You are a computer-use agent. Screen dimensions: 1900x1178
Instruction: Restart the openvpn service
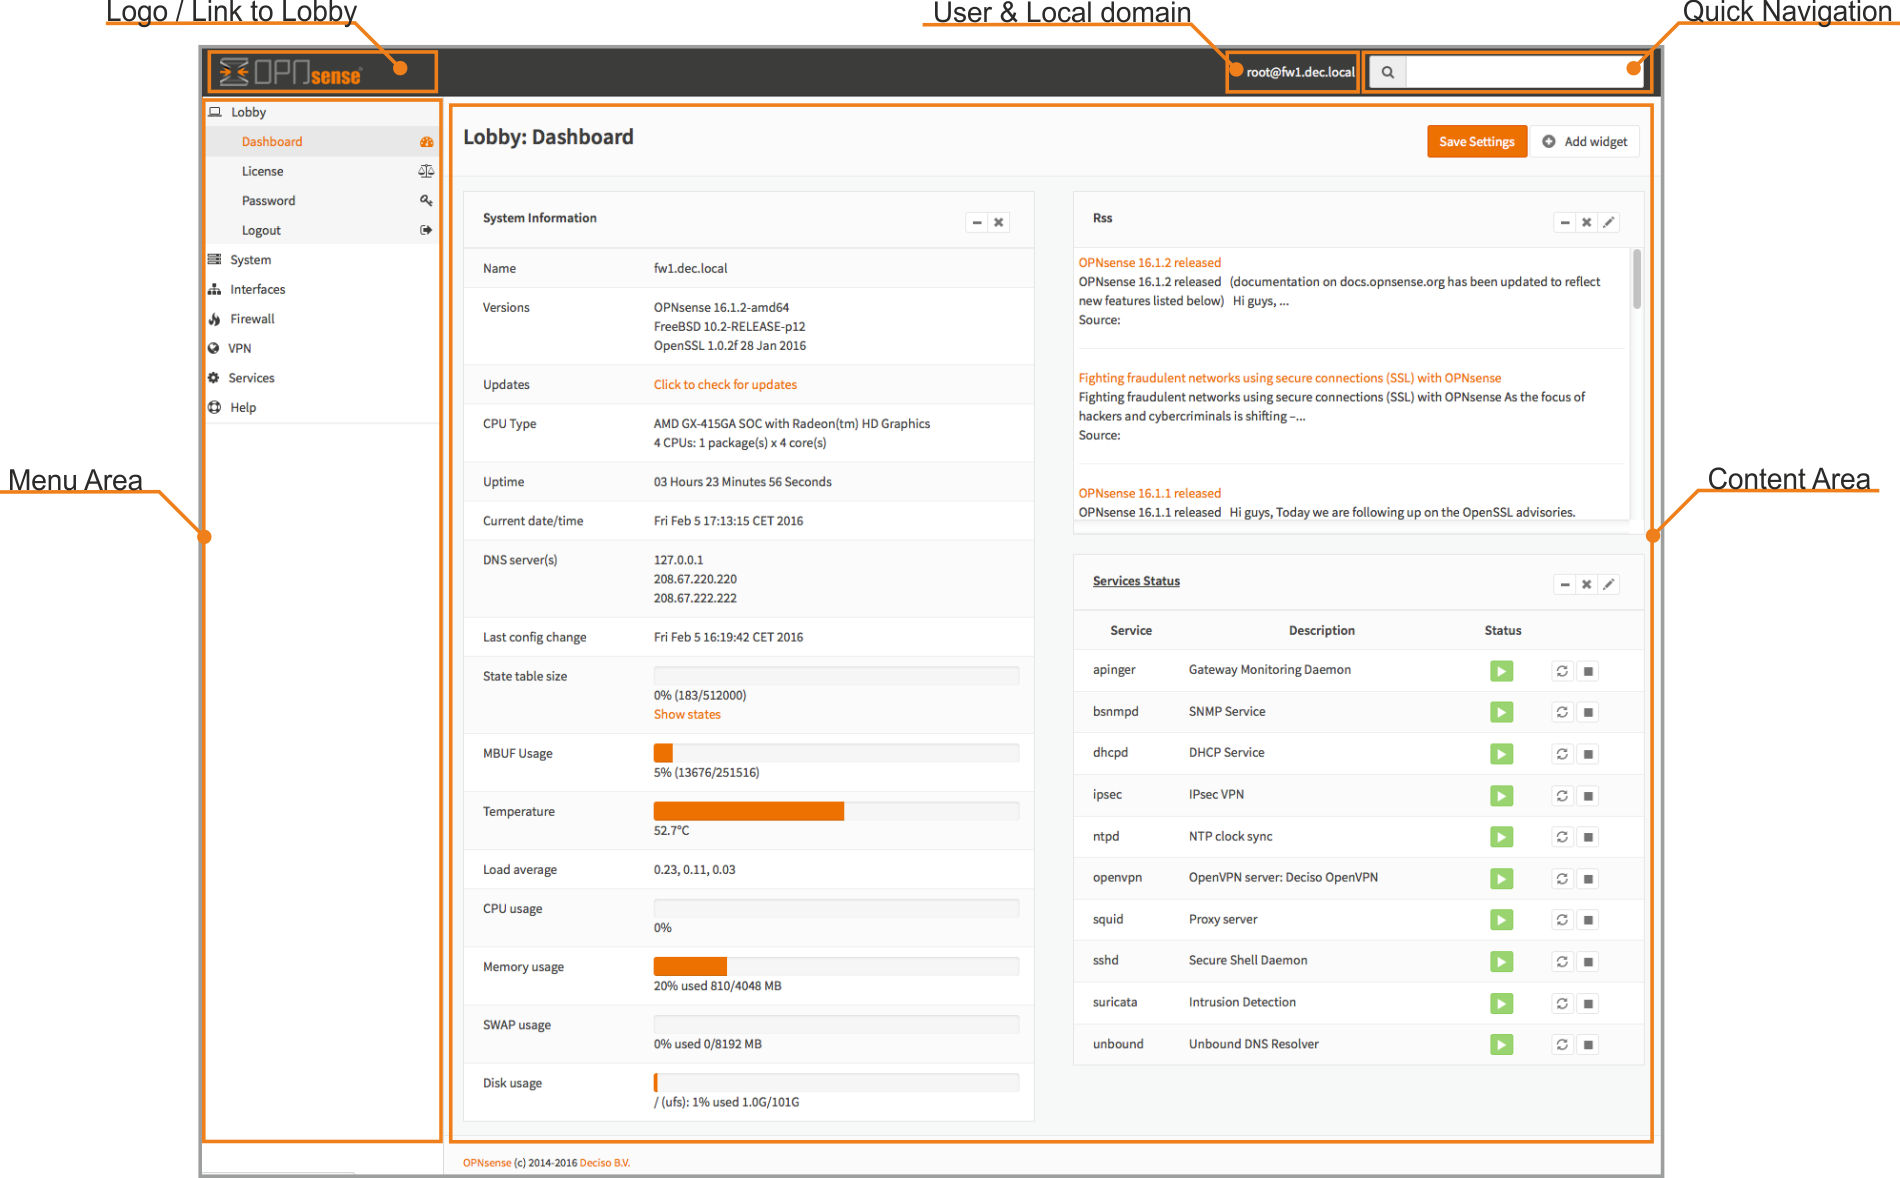(1562, 879)
